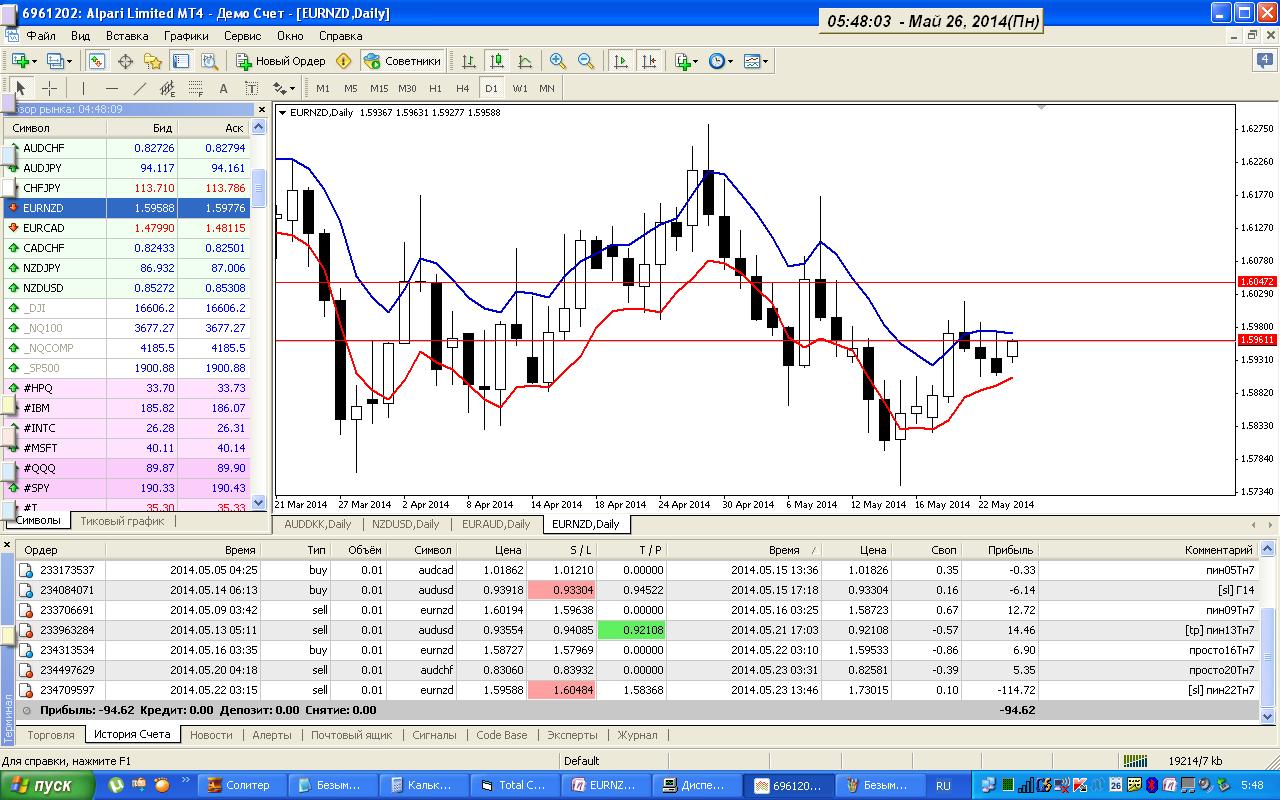
Task: Select the candlestick chart type icon
Action: pos(497,61)
